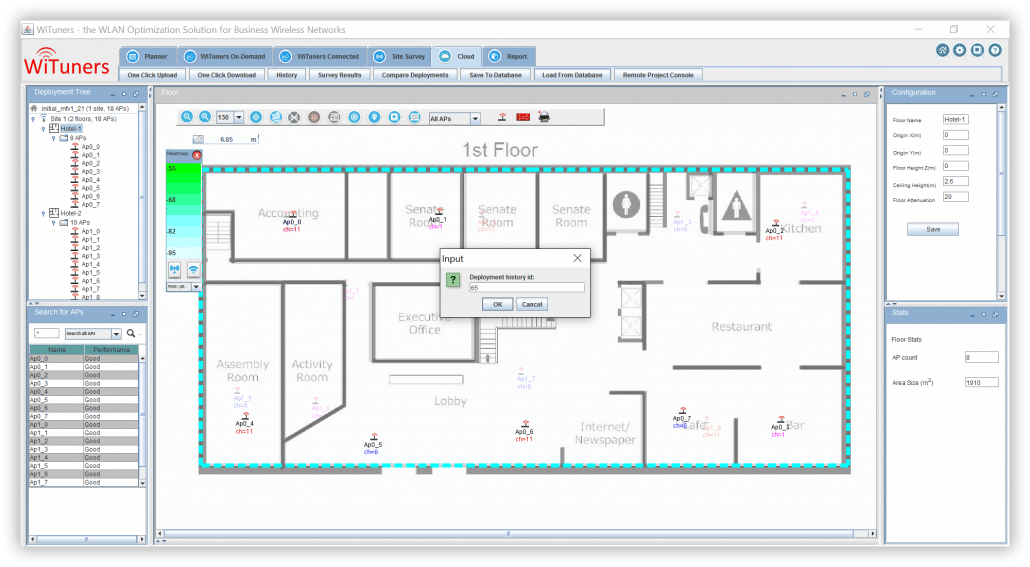
Task: Click Compare Deployments
Action: (415, 75)
